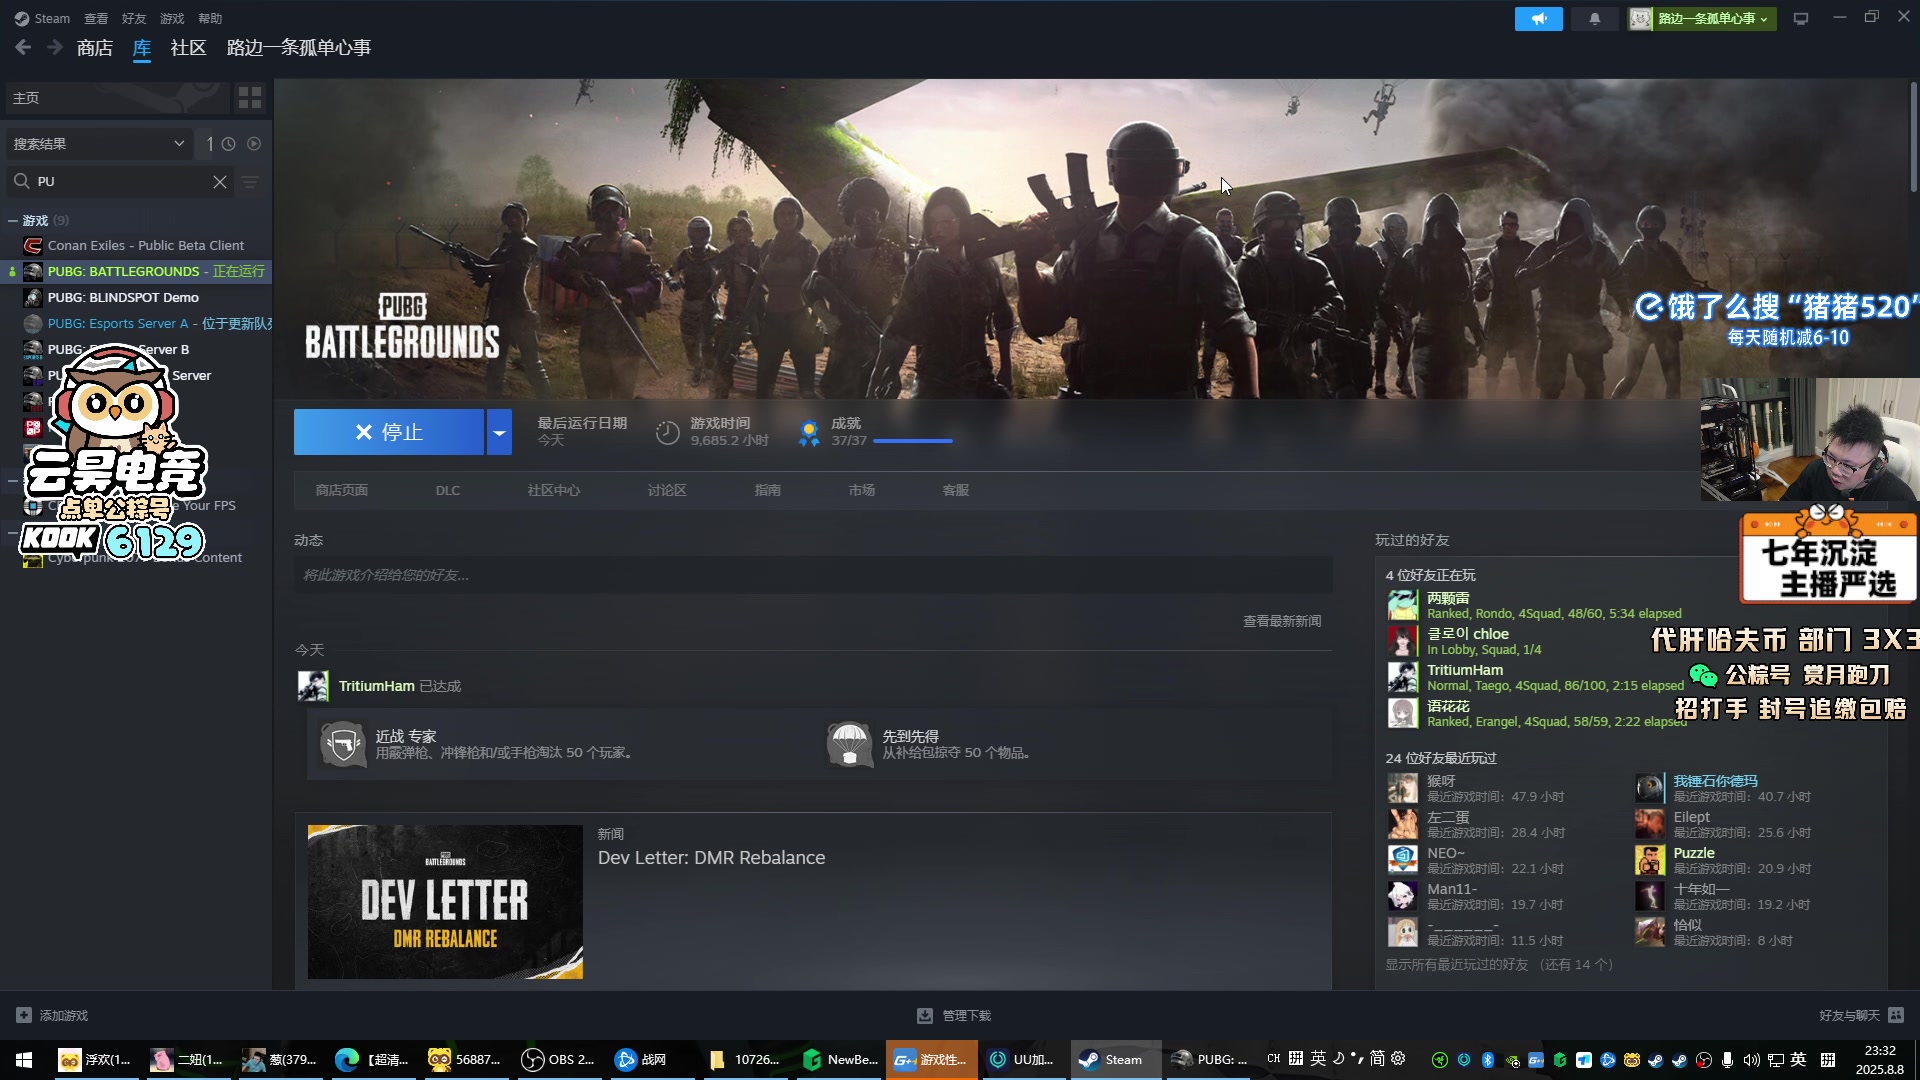
Task: Toggle sort by recent clock icon
Action: pos(228,144)
